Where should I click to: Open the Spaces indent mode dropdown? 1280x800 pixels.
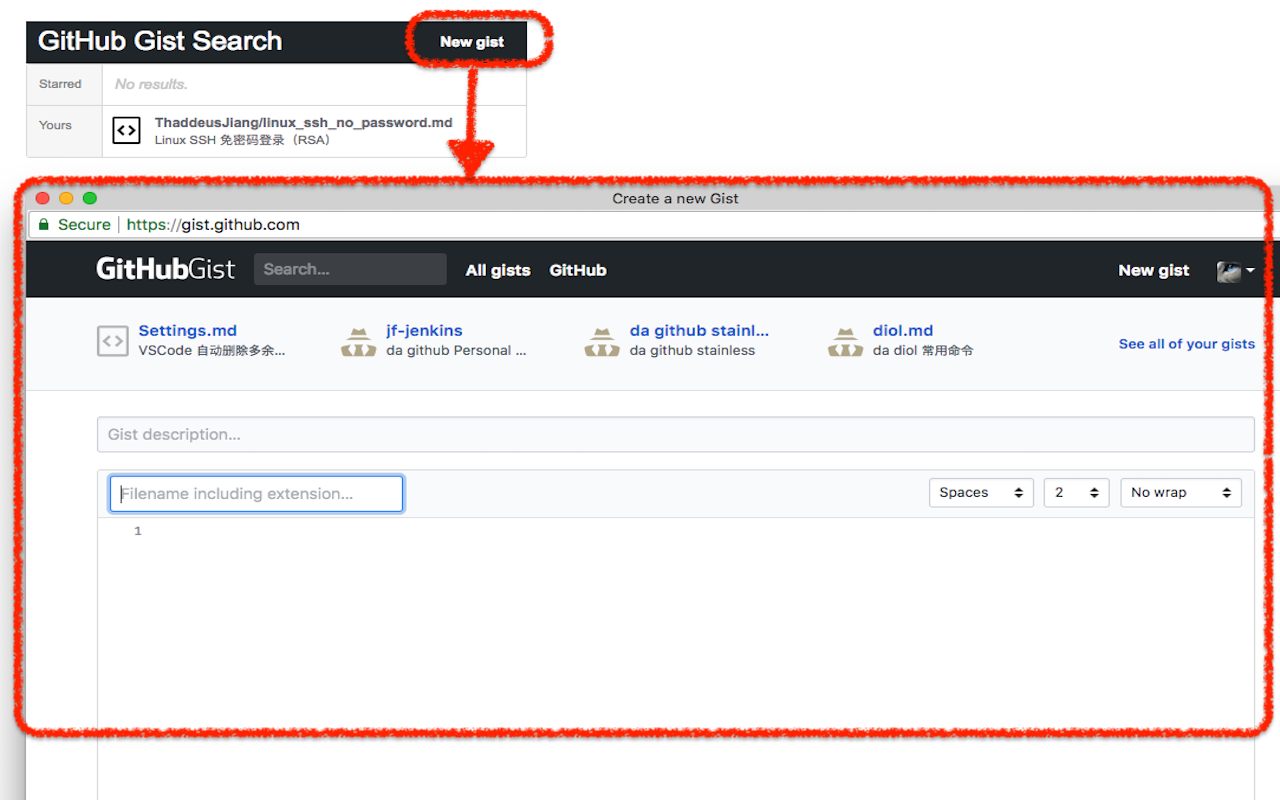[981, 492]
